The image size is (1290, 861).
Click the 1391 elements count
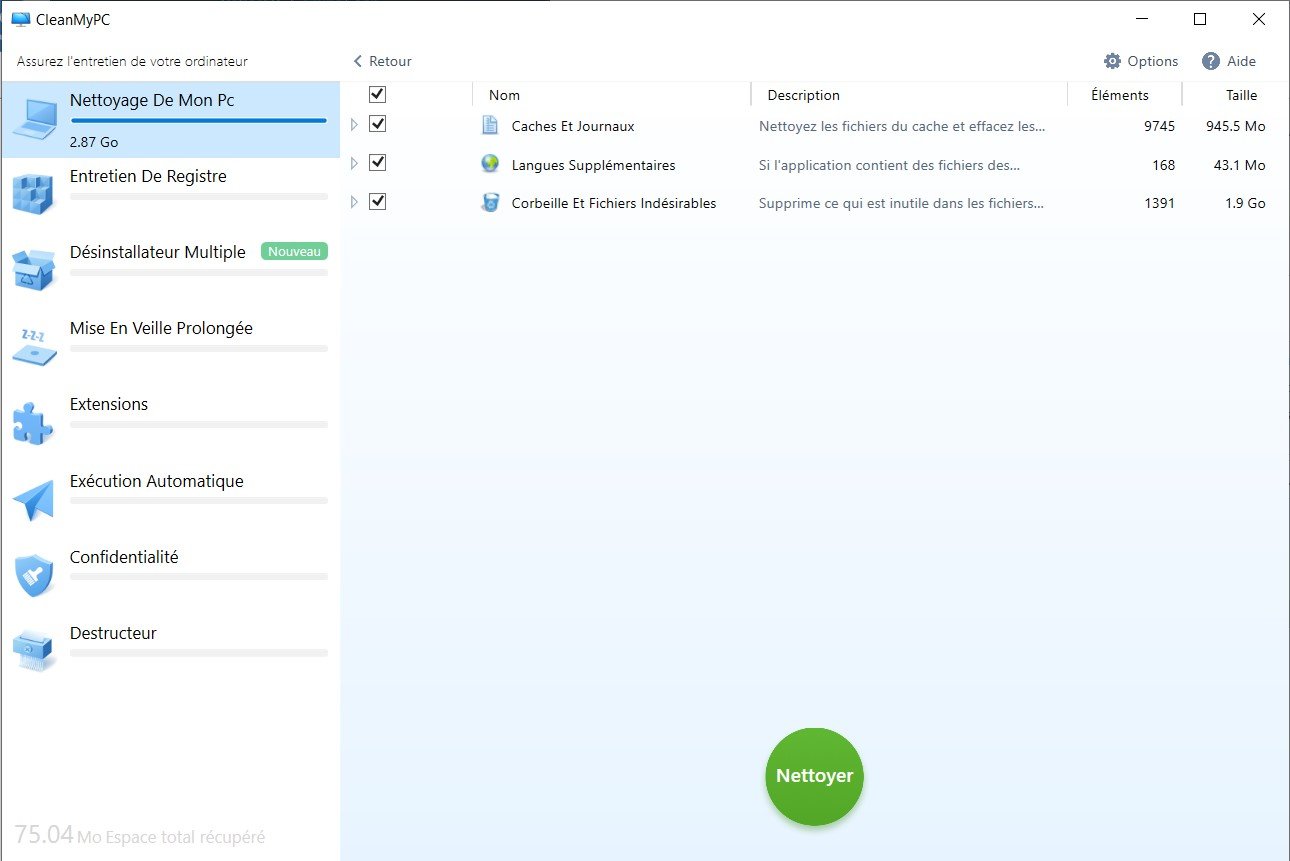coord(1159,203)
